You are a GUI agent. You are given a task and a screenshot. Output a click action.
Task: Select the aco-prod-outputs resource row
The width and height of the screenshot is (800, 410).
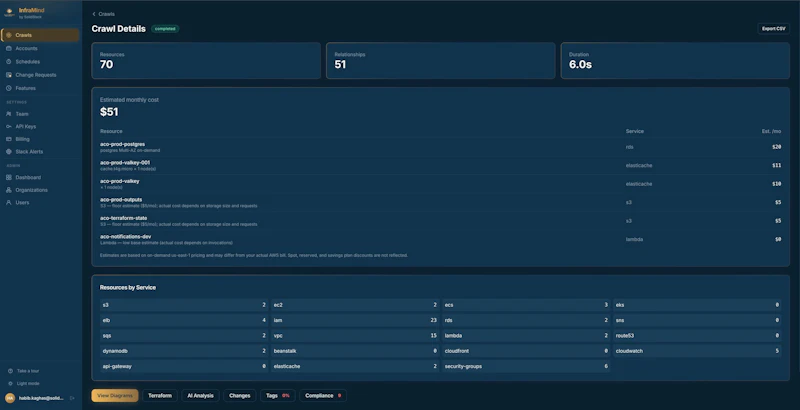pos(441,202)
